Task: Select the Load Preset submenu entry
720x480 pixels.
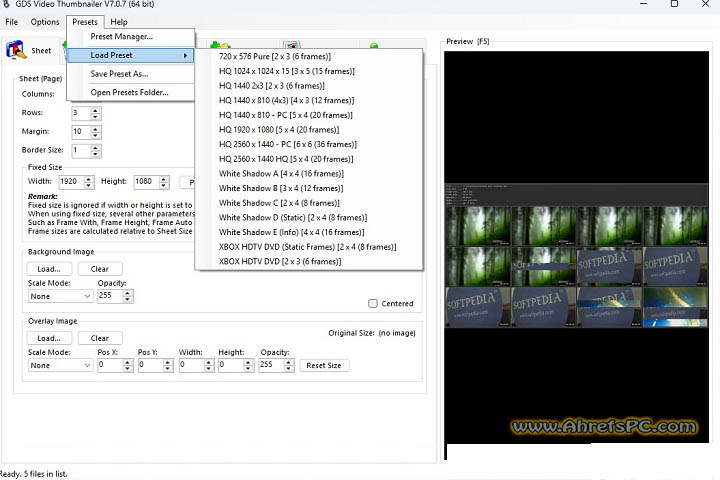Action: click(131, 55)
